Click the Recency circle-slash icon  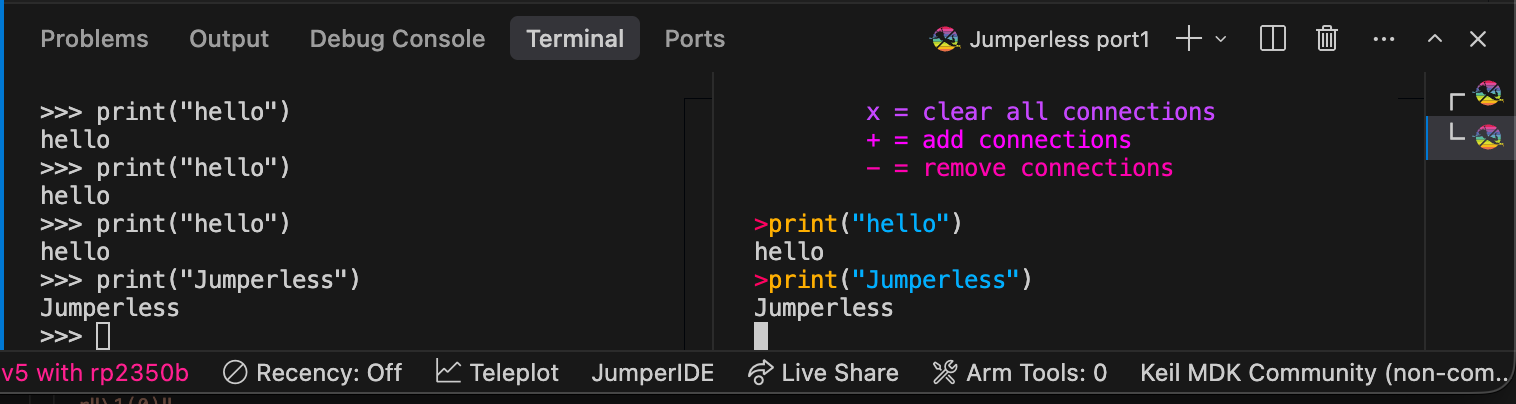(x=235, y=373)
